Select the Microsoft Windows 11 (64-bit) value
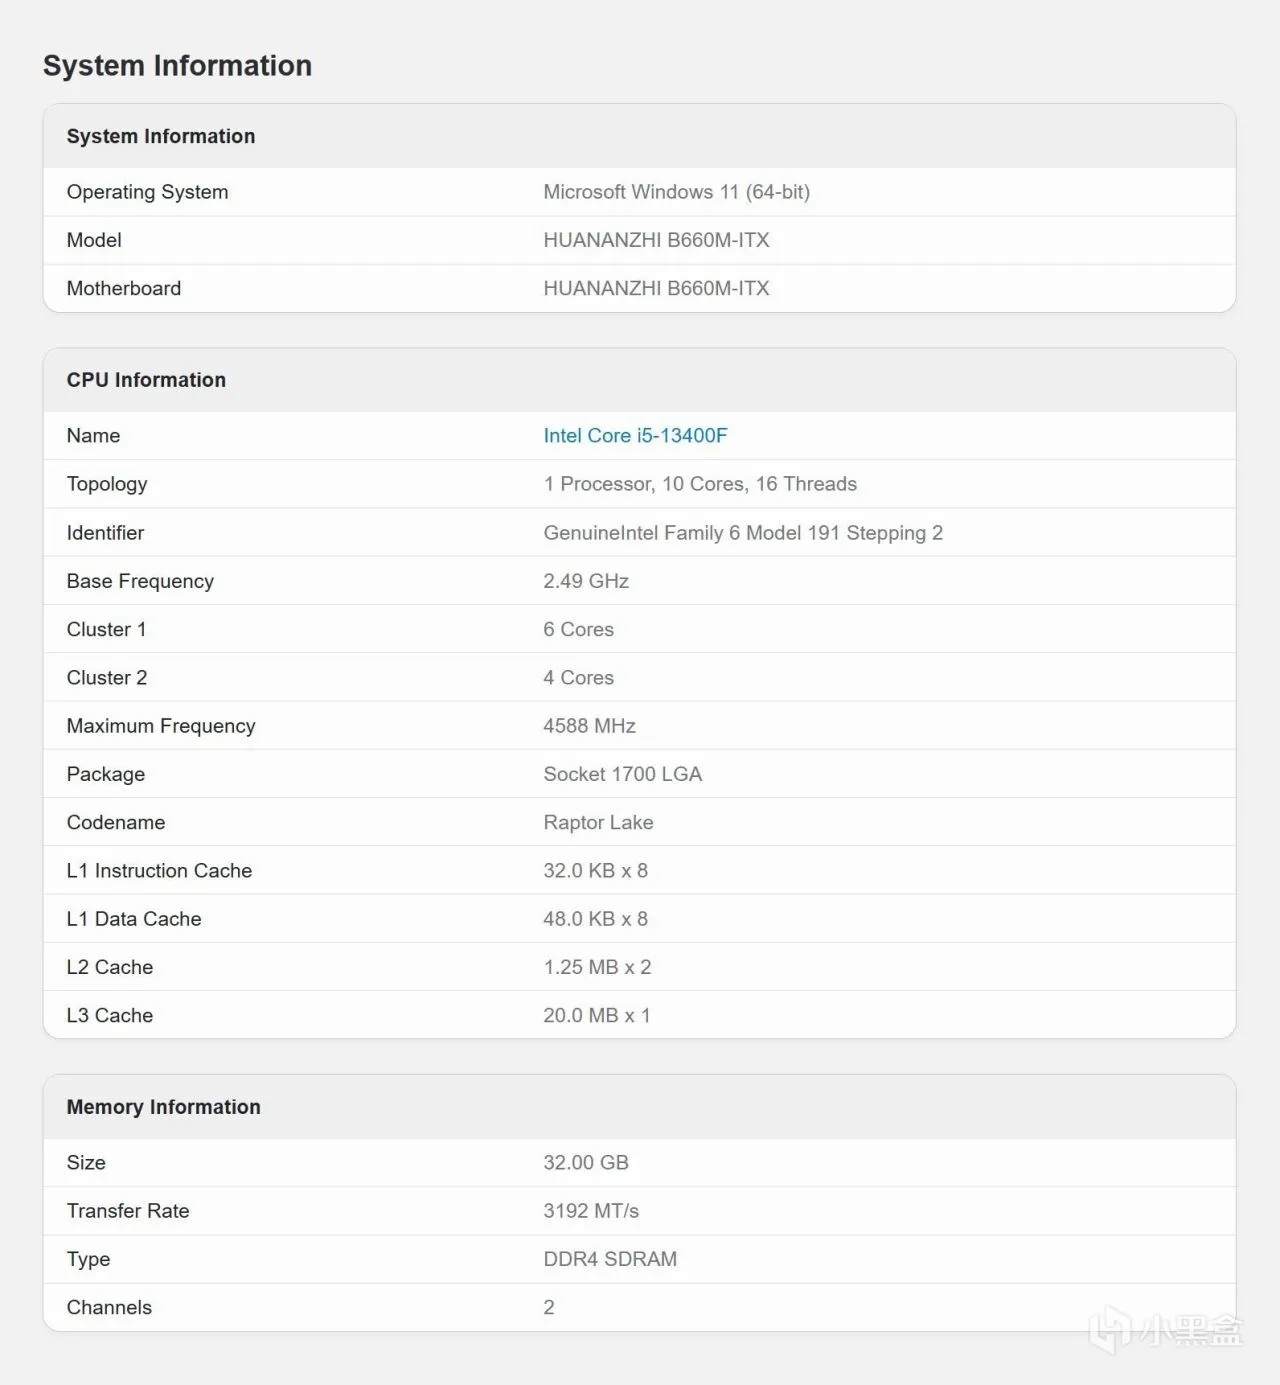The image size is (1280, 1385). (676, 192)
